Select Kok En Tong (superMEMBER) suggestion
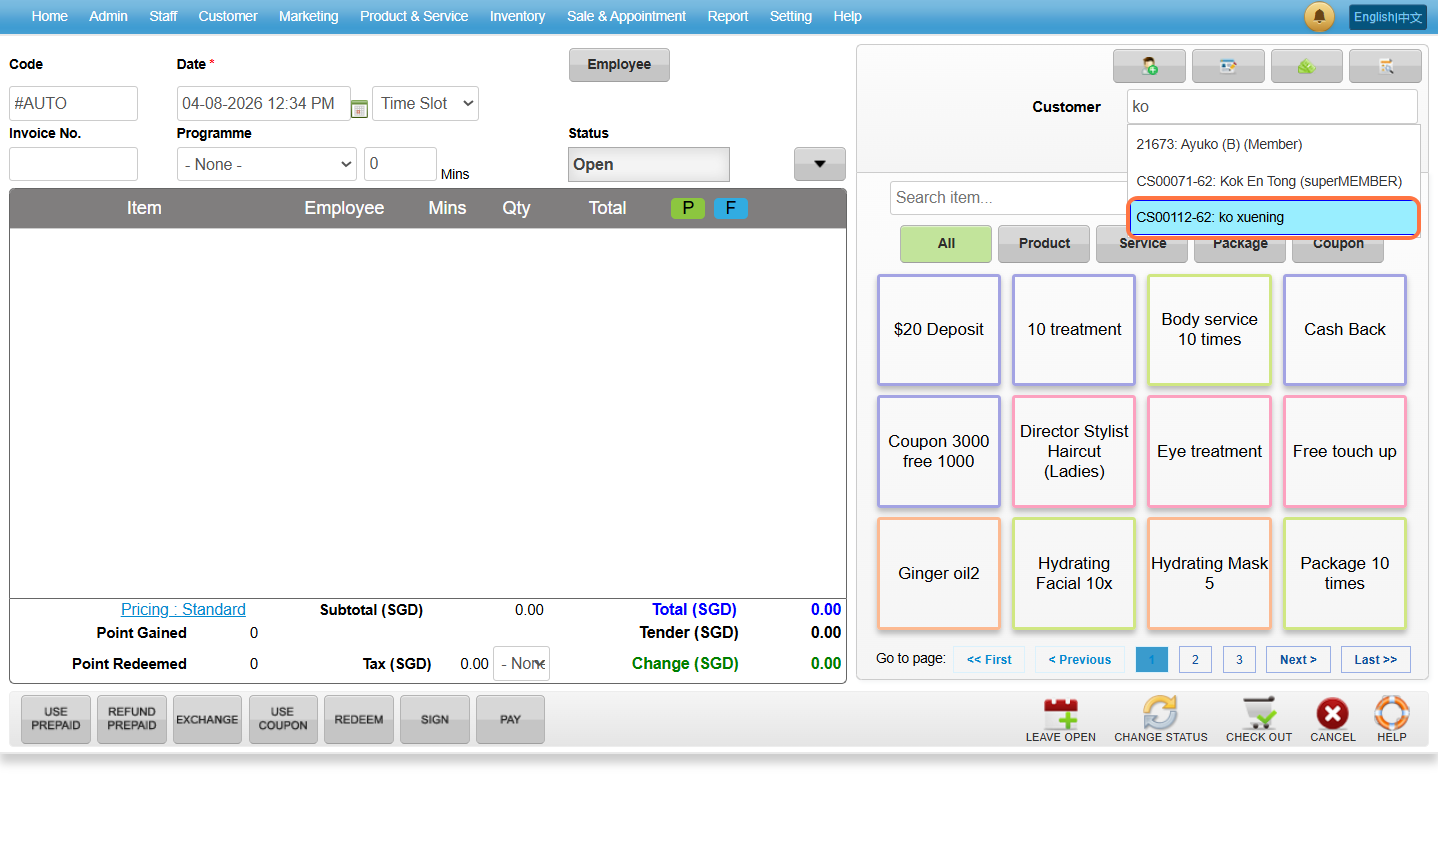The image size is (1438, 859). tap(1273, 181)
